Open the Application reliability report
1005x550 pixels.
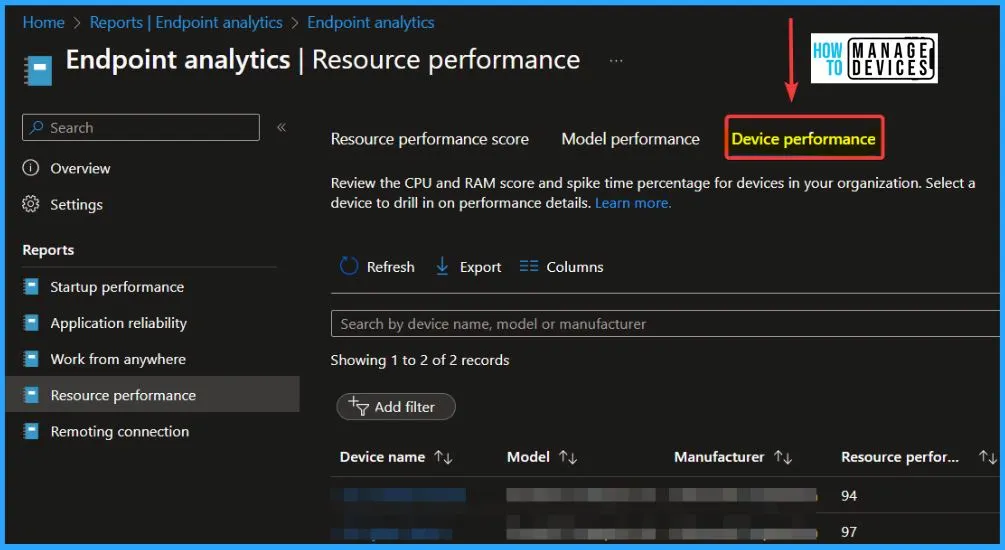click(x=119, y=323)
